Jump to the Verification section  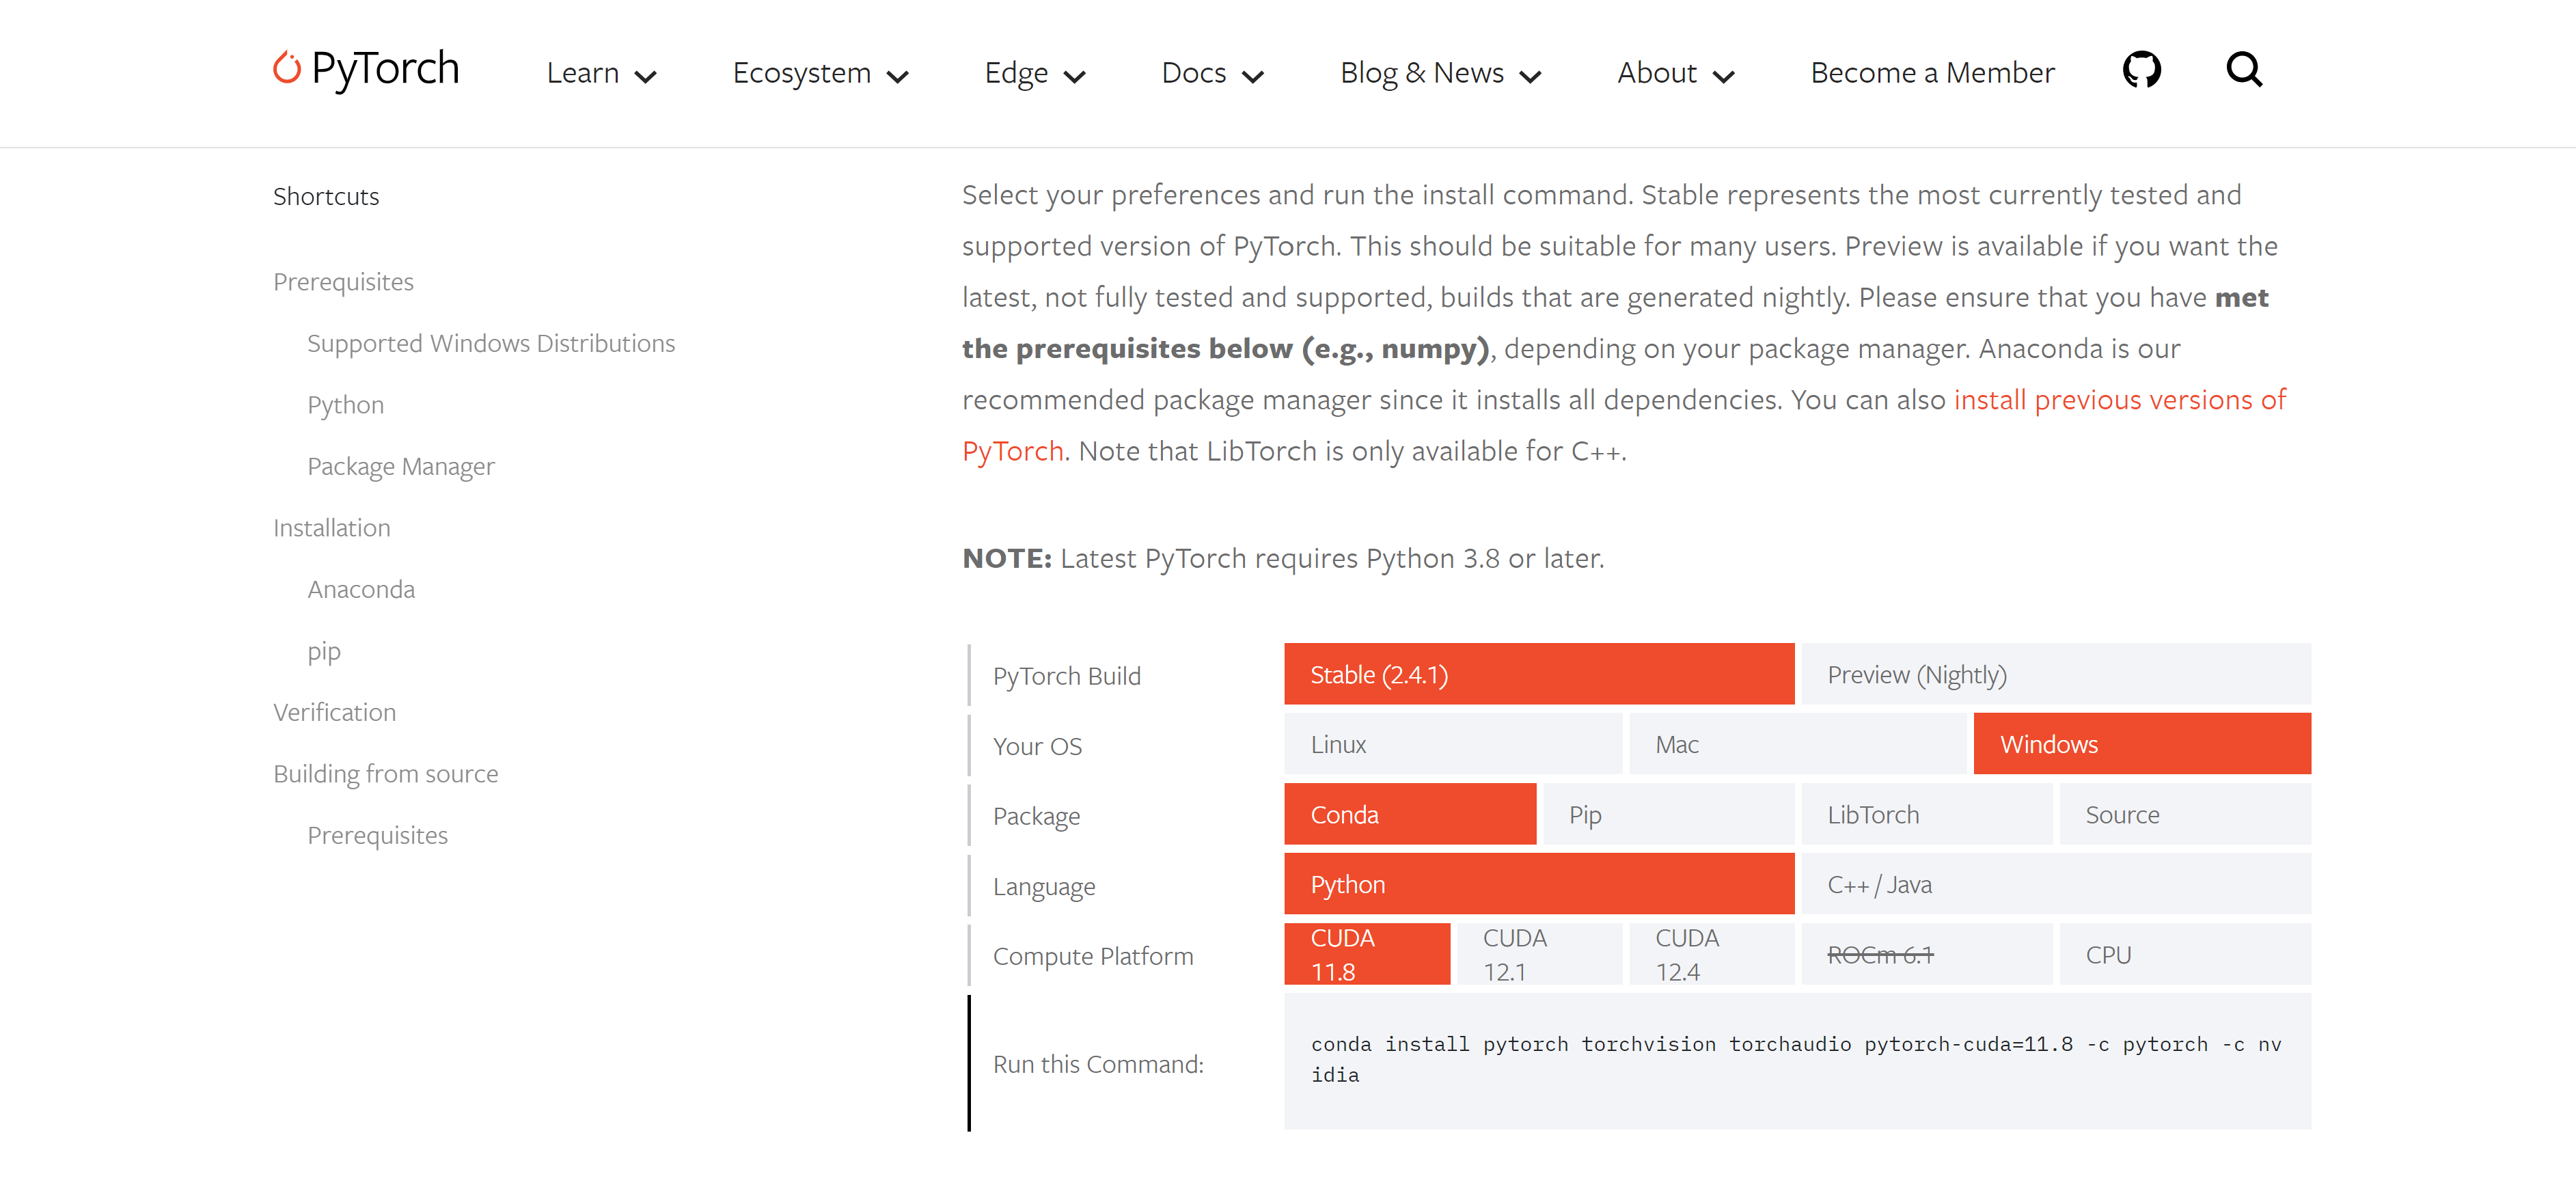334,712
